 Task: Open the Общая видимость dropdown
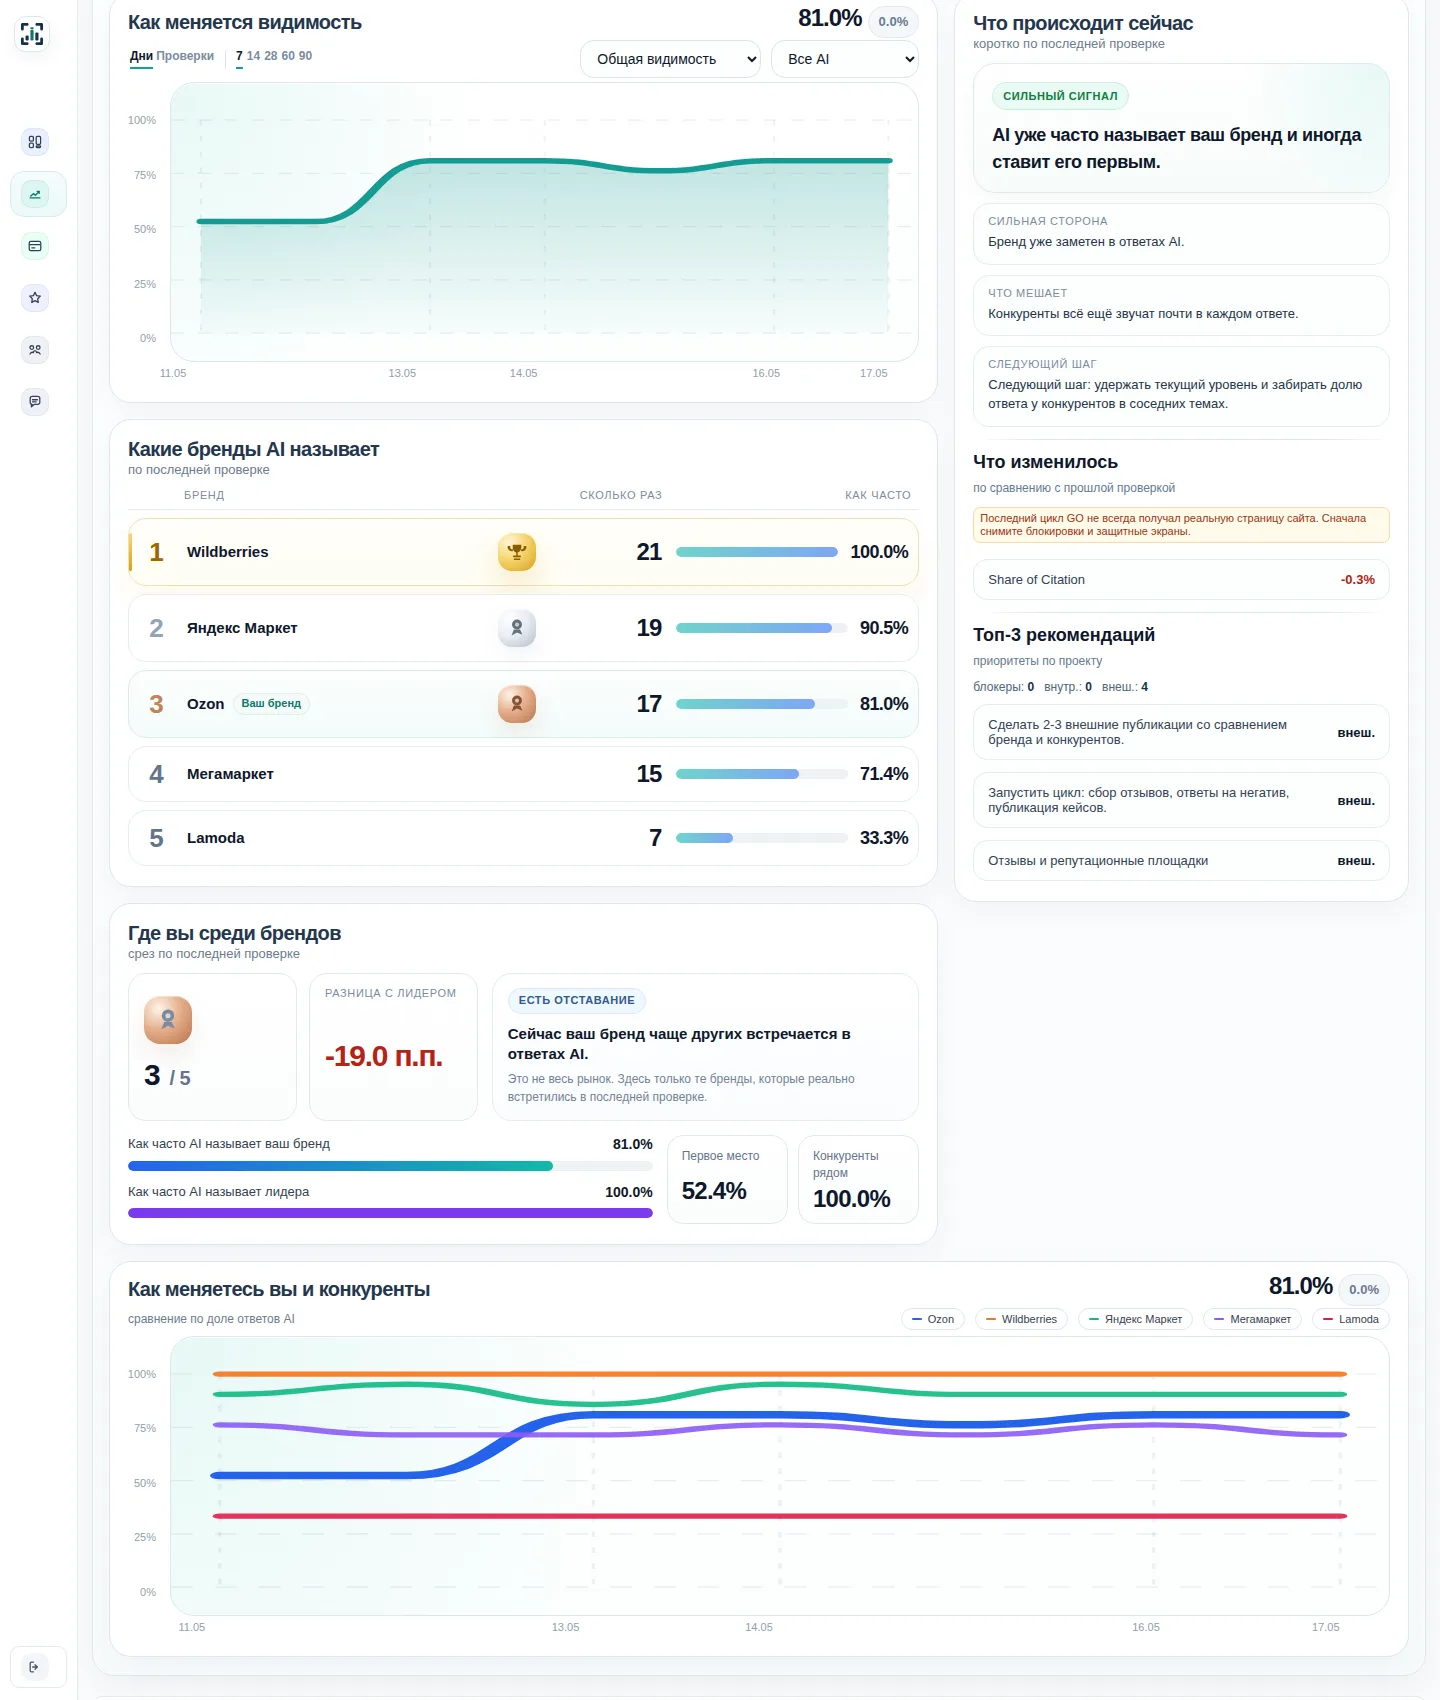coord(670,59)
